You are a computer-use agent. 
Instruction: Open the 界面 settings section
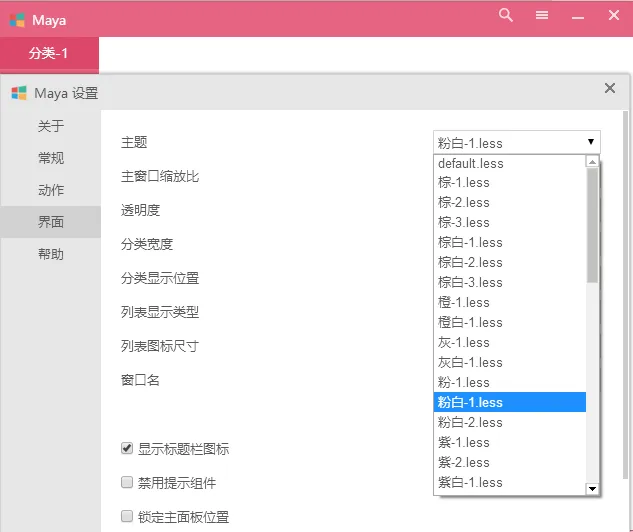(51, 222)
